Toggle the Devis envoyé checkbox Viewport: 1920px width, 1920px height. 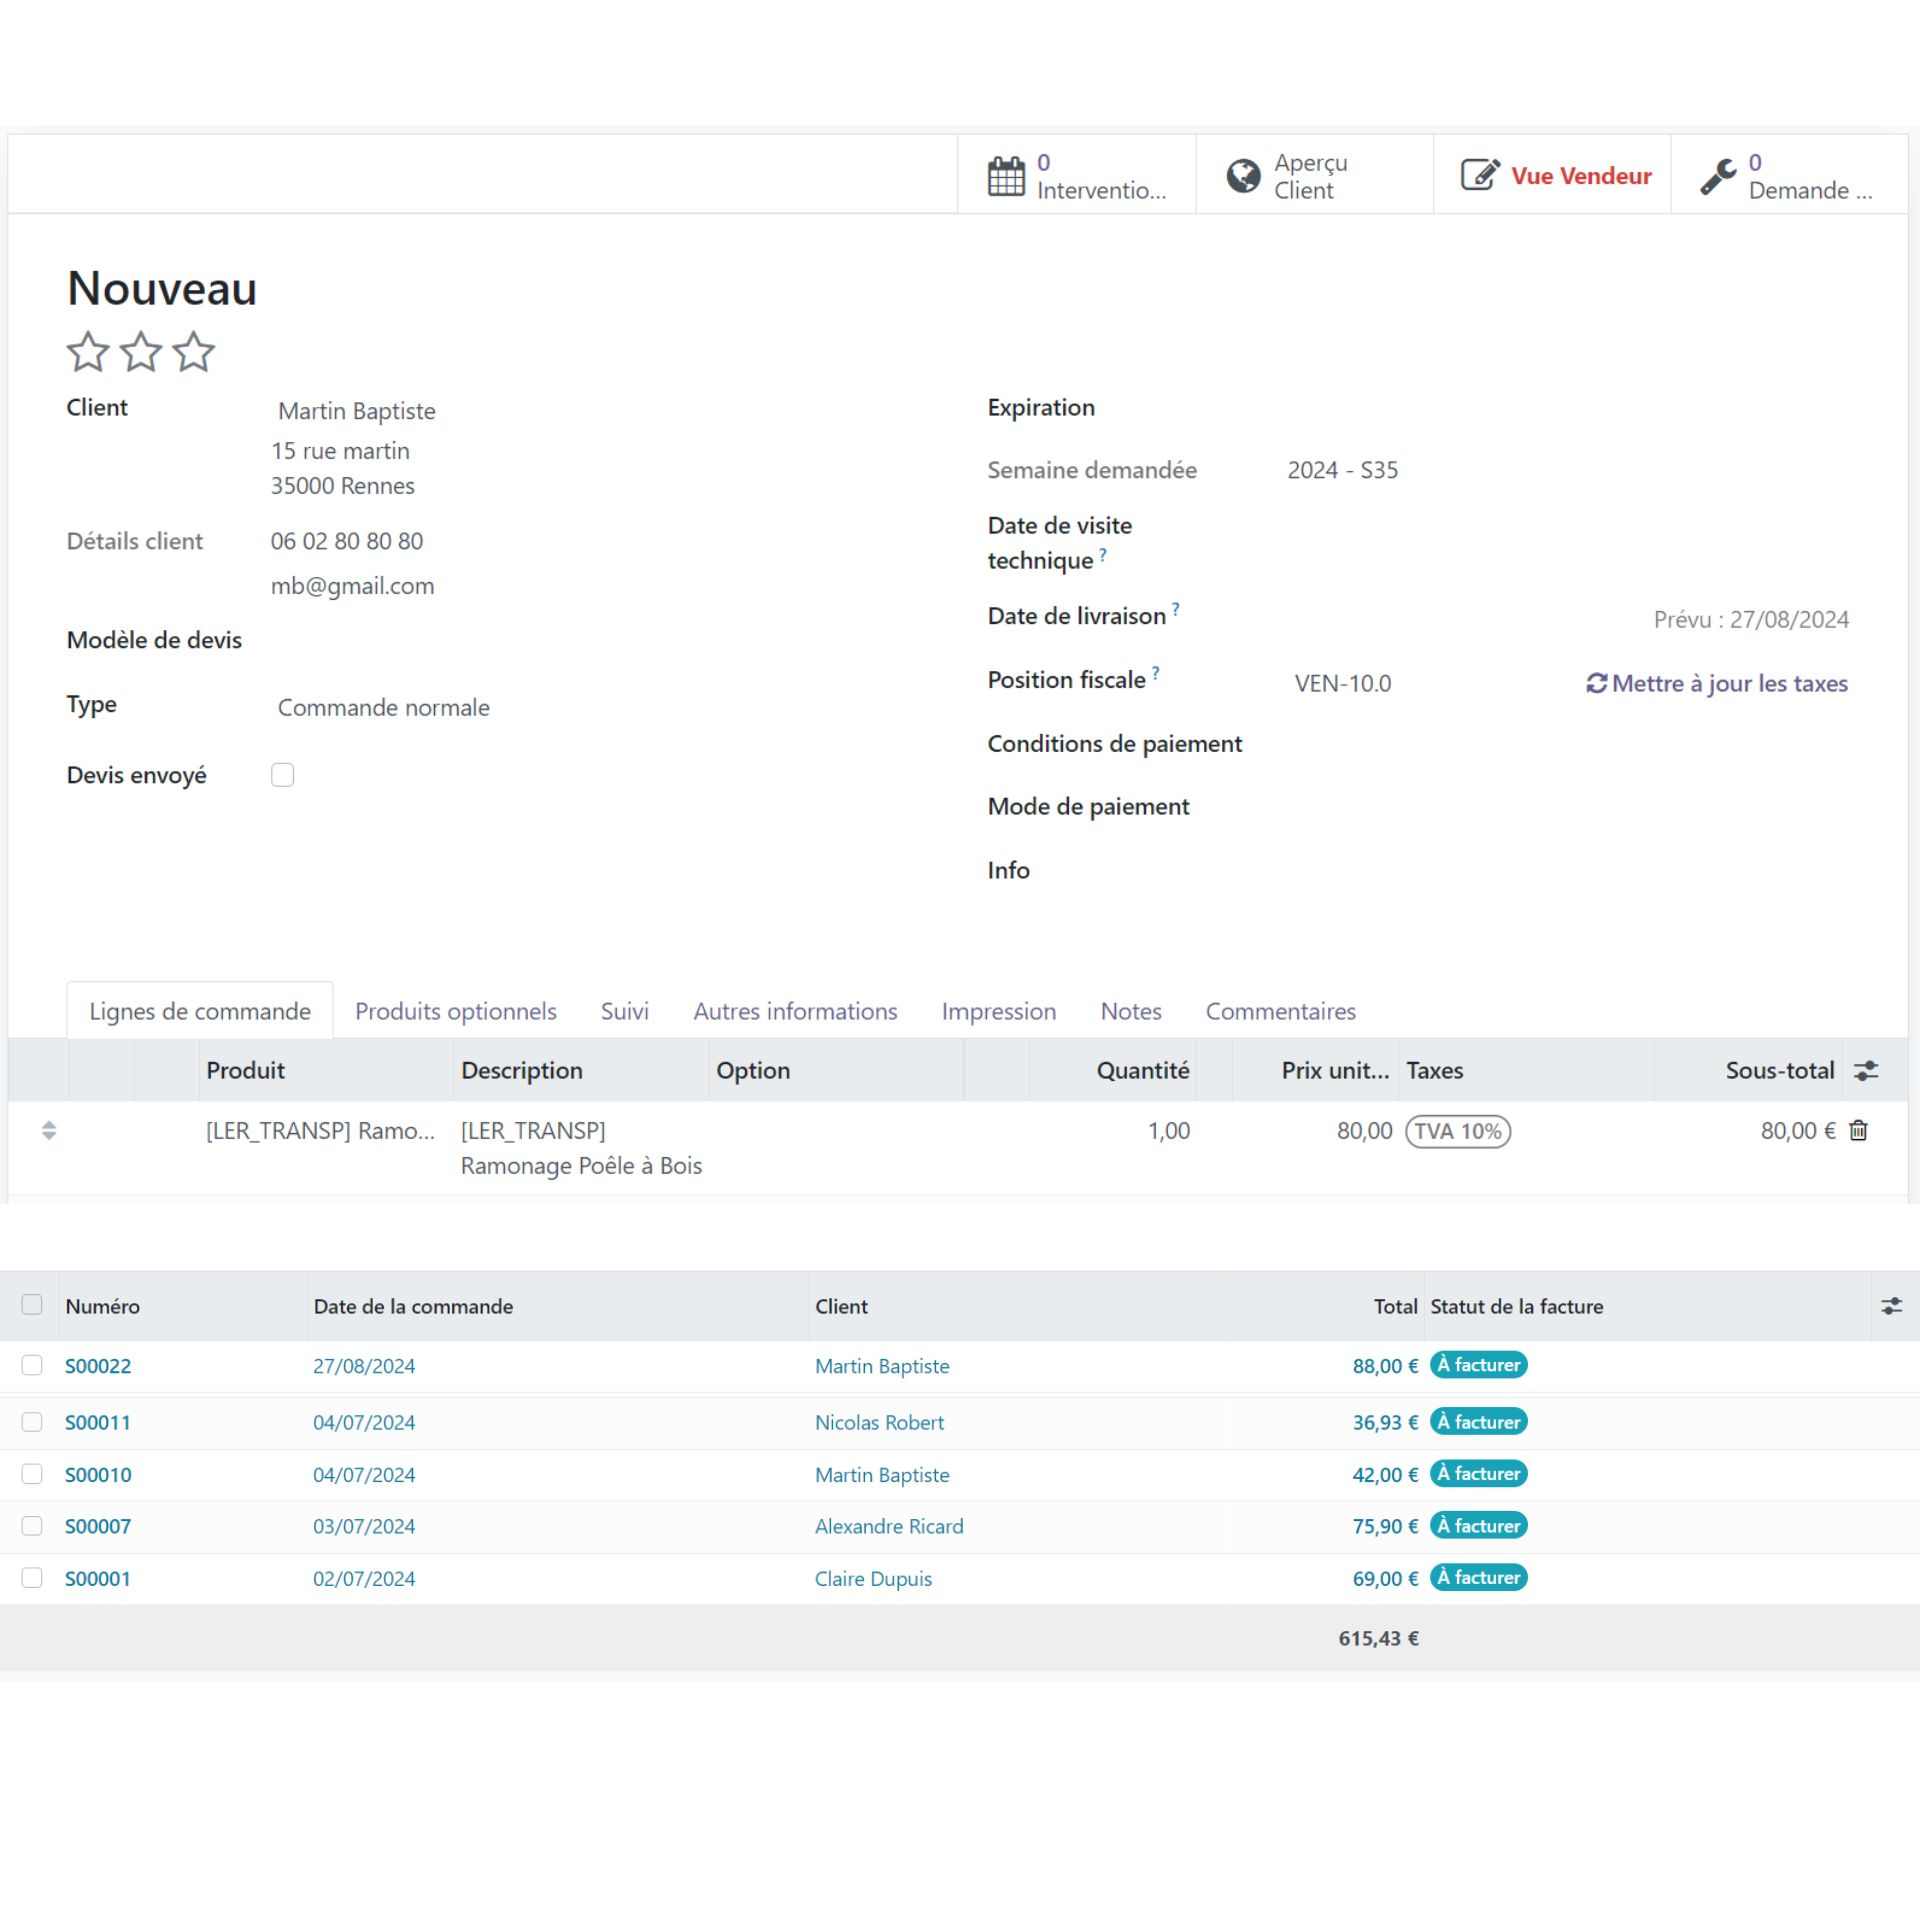pyautogui.click(x=283, y=775)
